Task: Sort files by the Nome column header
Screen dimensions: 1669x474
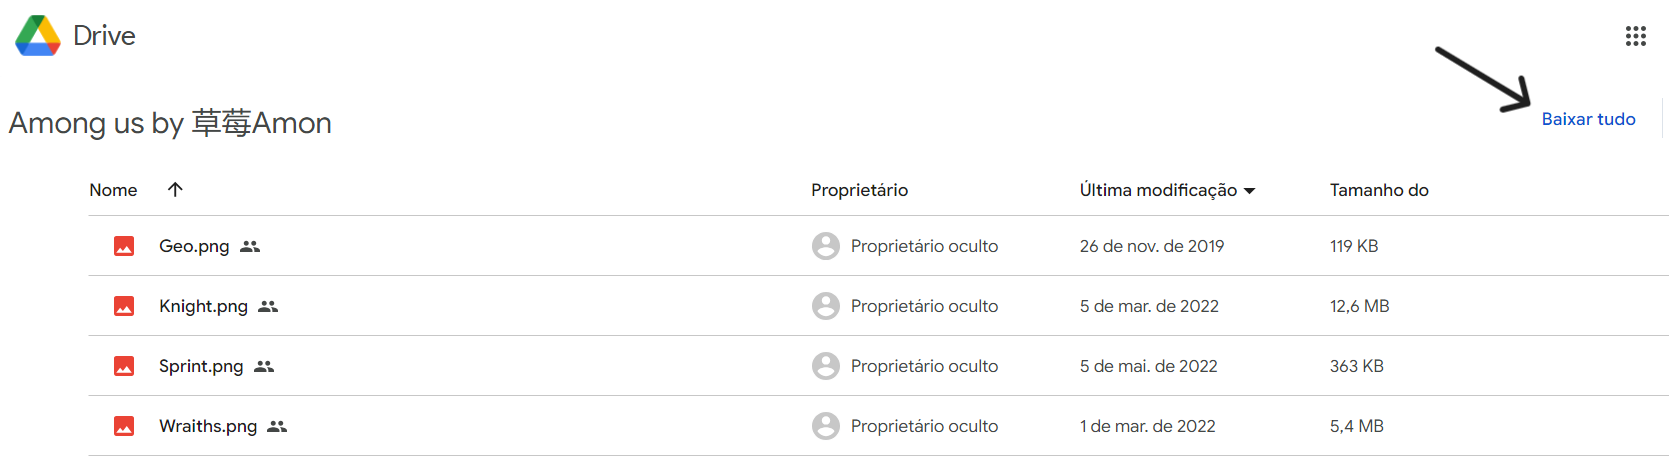Action: [x=113, y=190]
